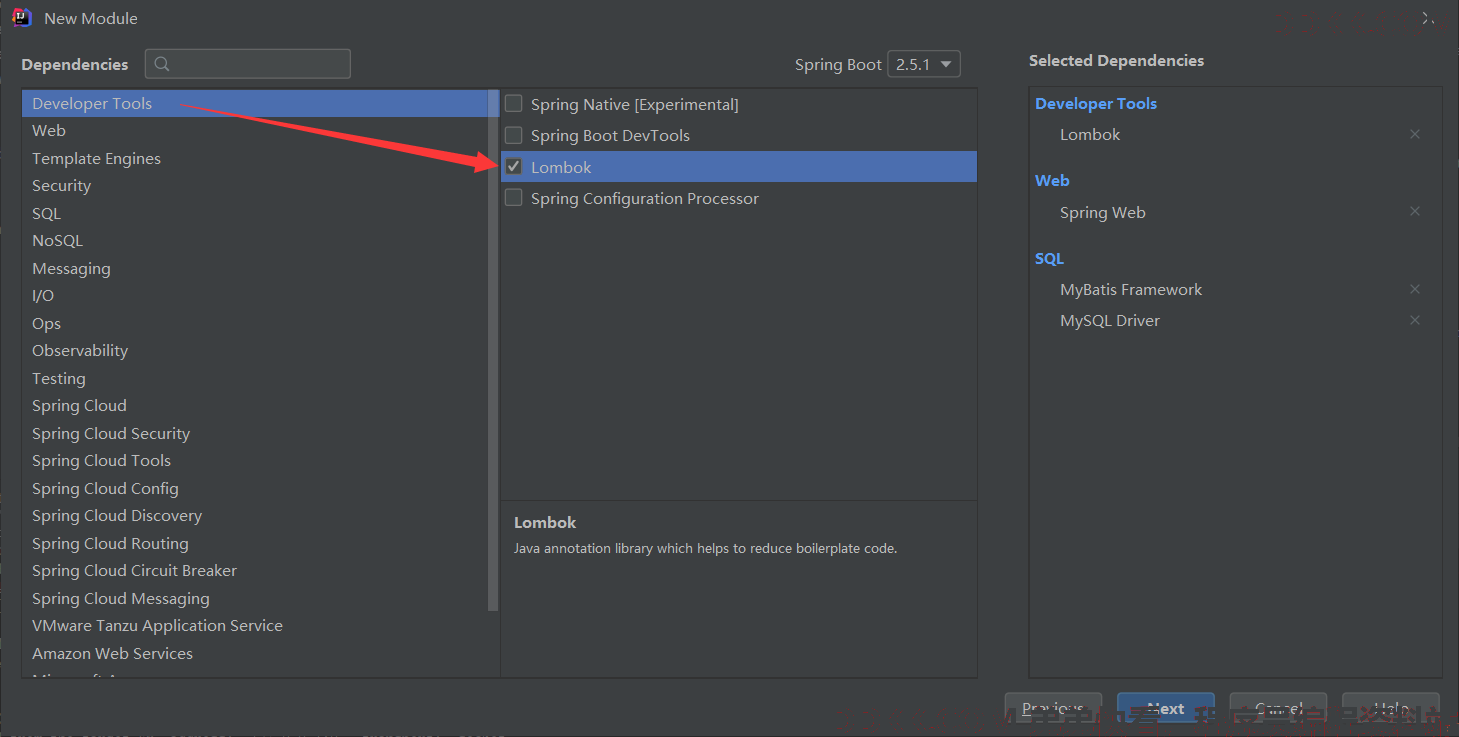Screen dimensions: 1459x737
Task: Remove Lombok from Selected Dependencies
Action: point(1415,134)
